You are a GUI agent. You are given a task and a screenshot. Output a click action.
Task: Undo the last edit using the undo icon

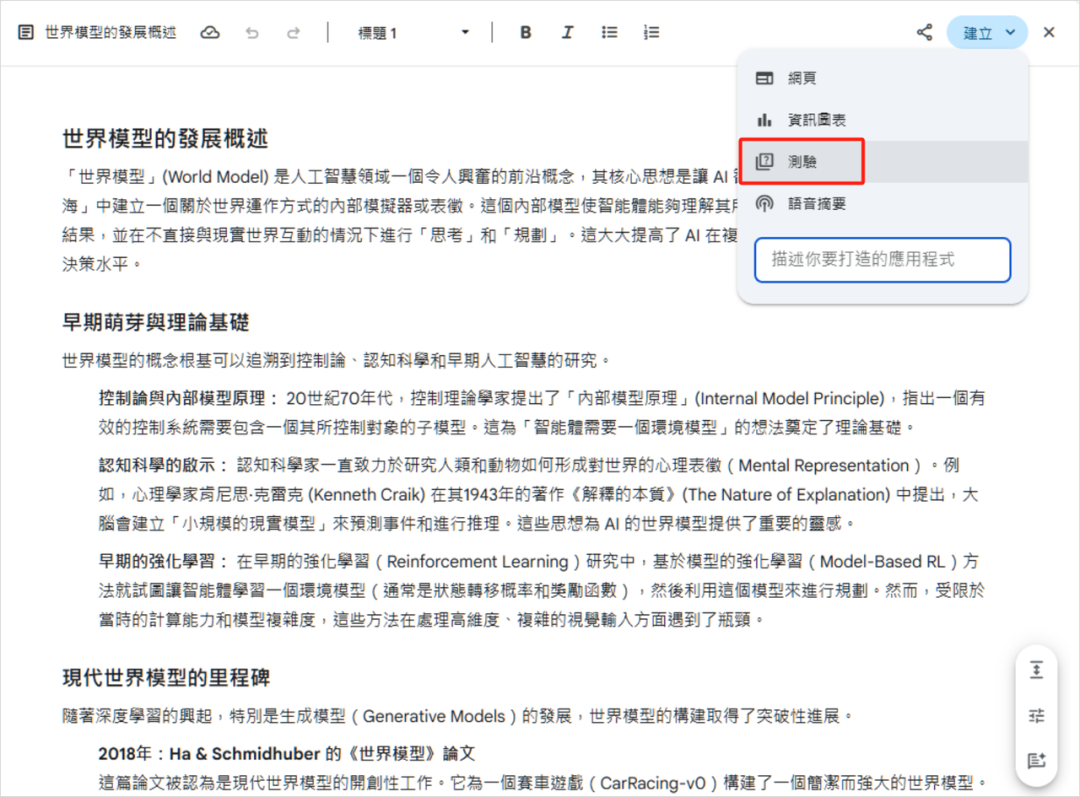[253, 31]
